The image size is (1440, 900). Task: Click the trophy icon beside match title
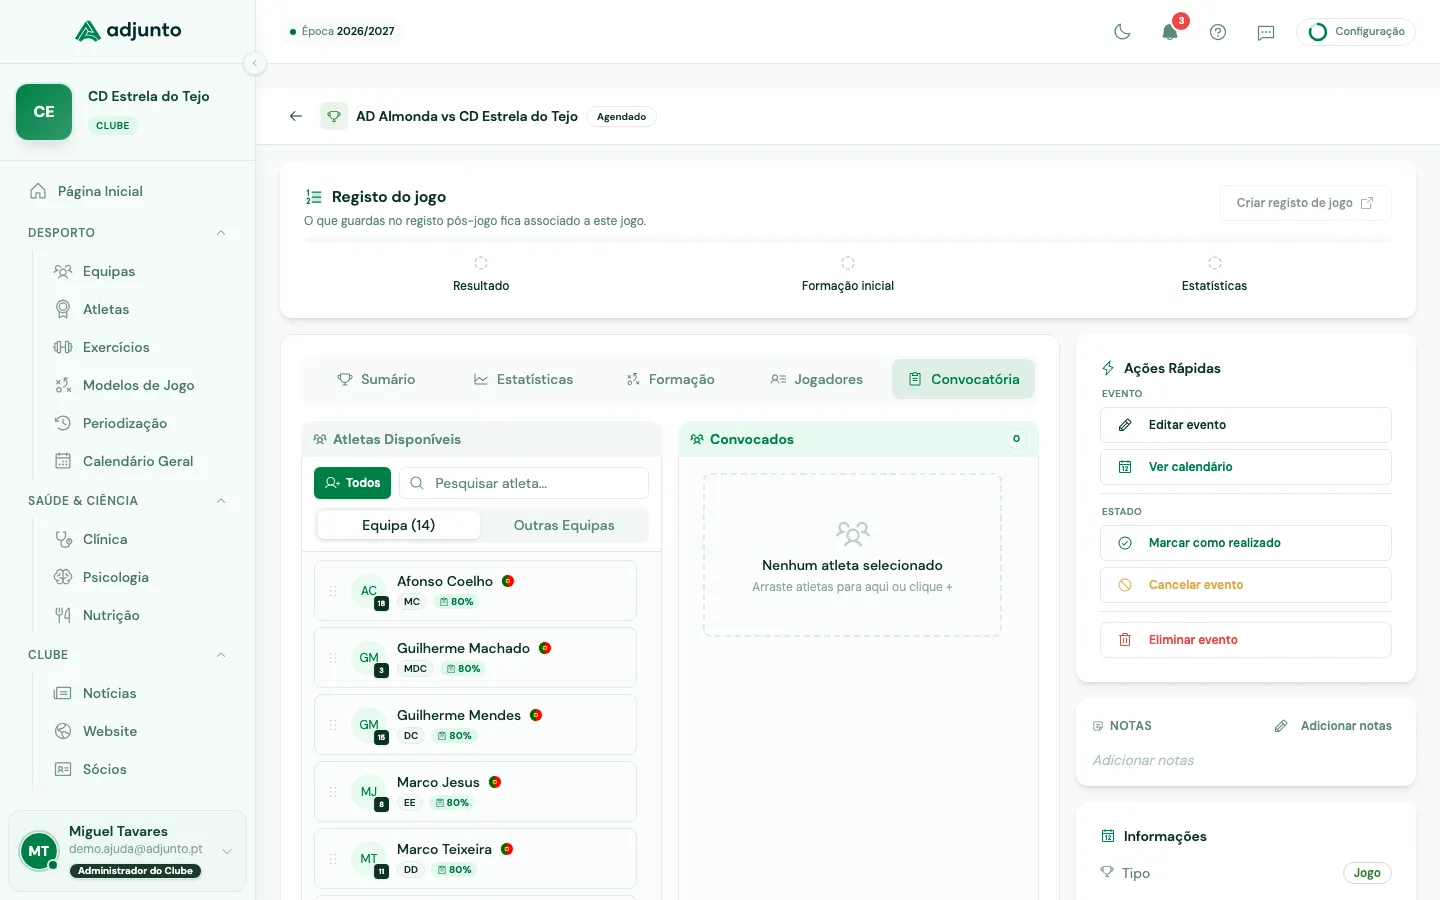click(334, 116)
